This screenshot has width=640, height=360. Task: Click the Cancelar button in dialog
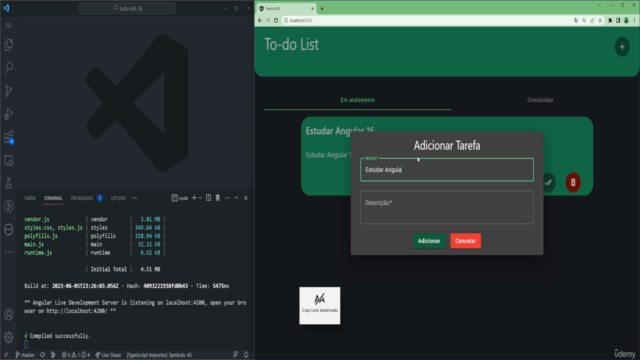point(465,241)
